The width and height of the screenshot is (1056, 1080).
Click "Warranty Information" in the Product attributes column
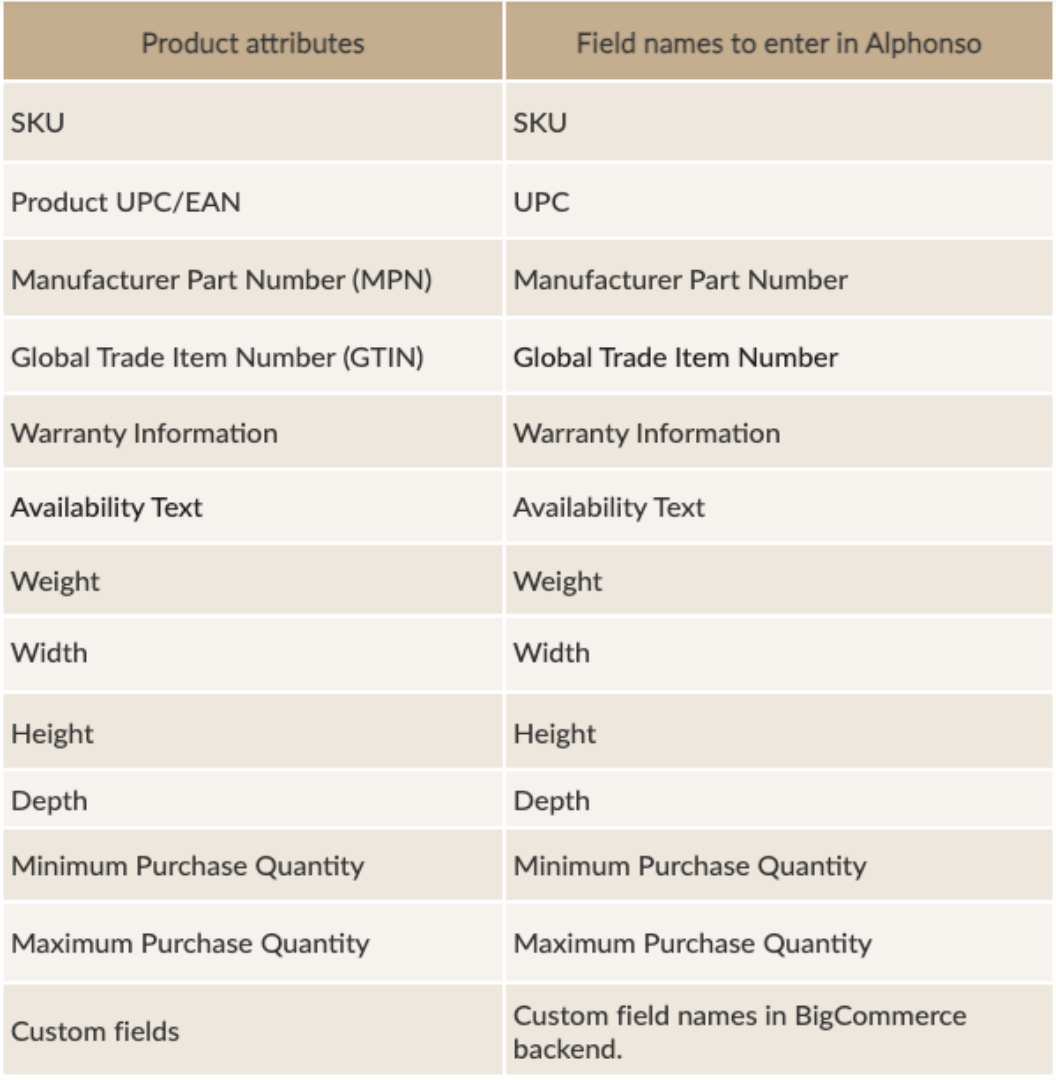[145, 433]
